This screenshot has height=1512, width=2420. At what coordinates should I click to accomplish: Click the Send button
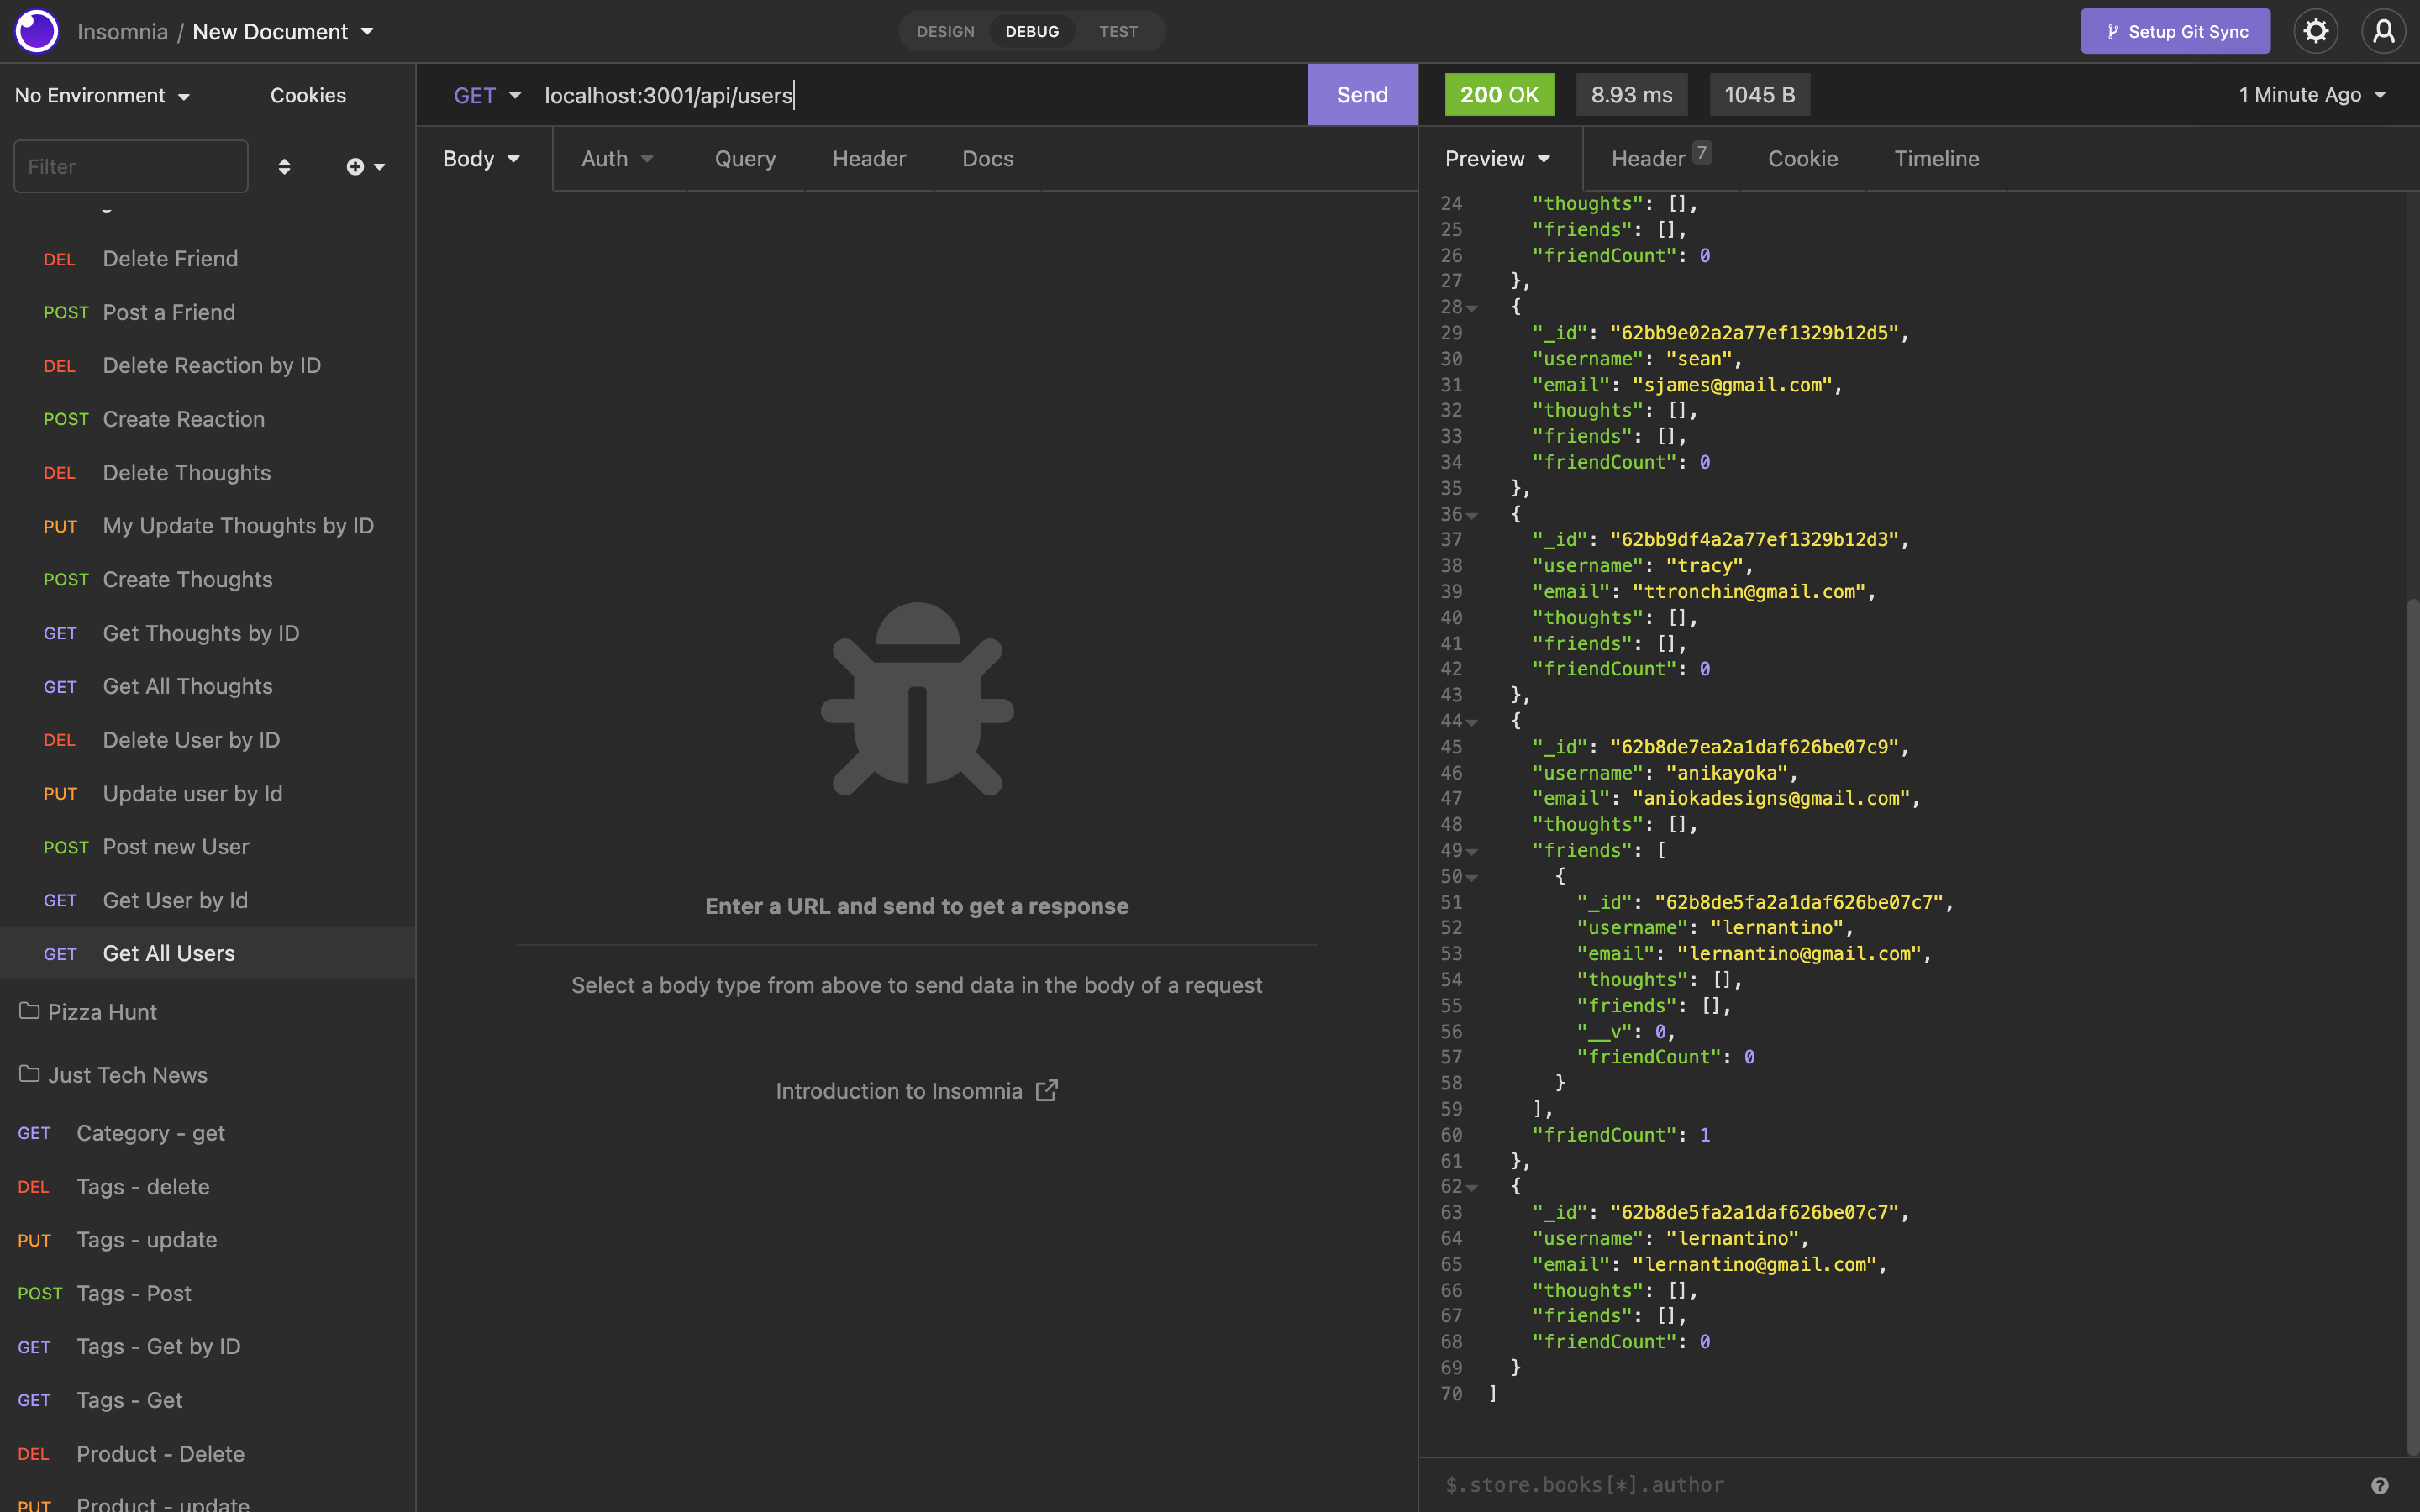click(x=1361, y=94)
